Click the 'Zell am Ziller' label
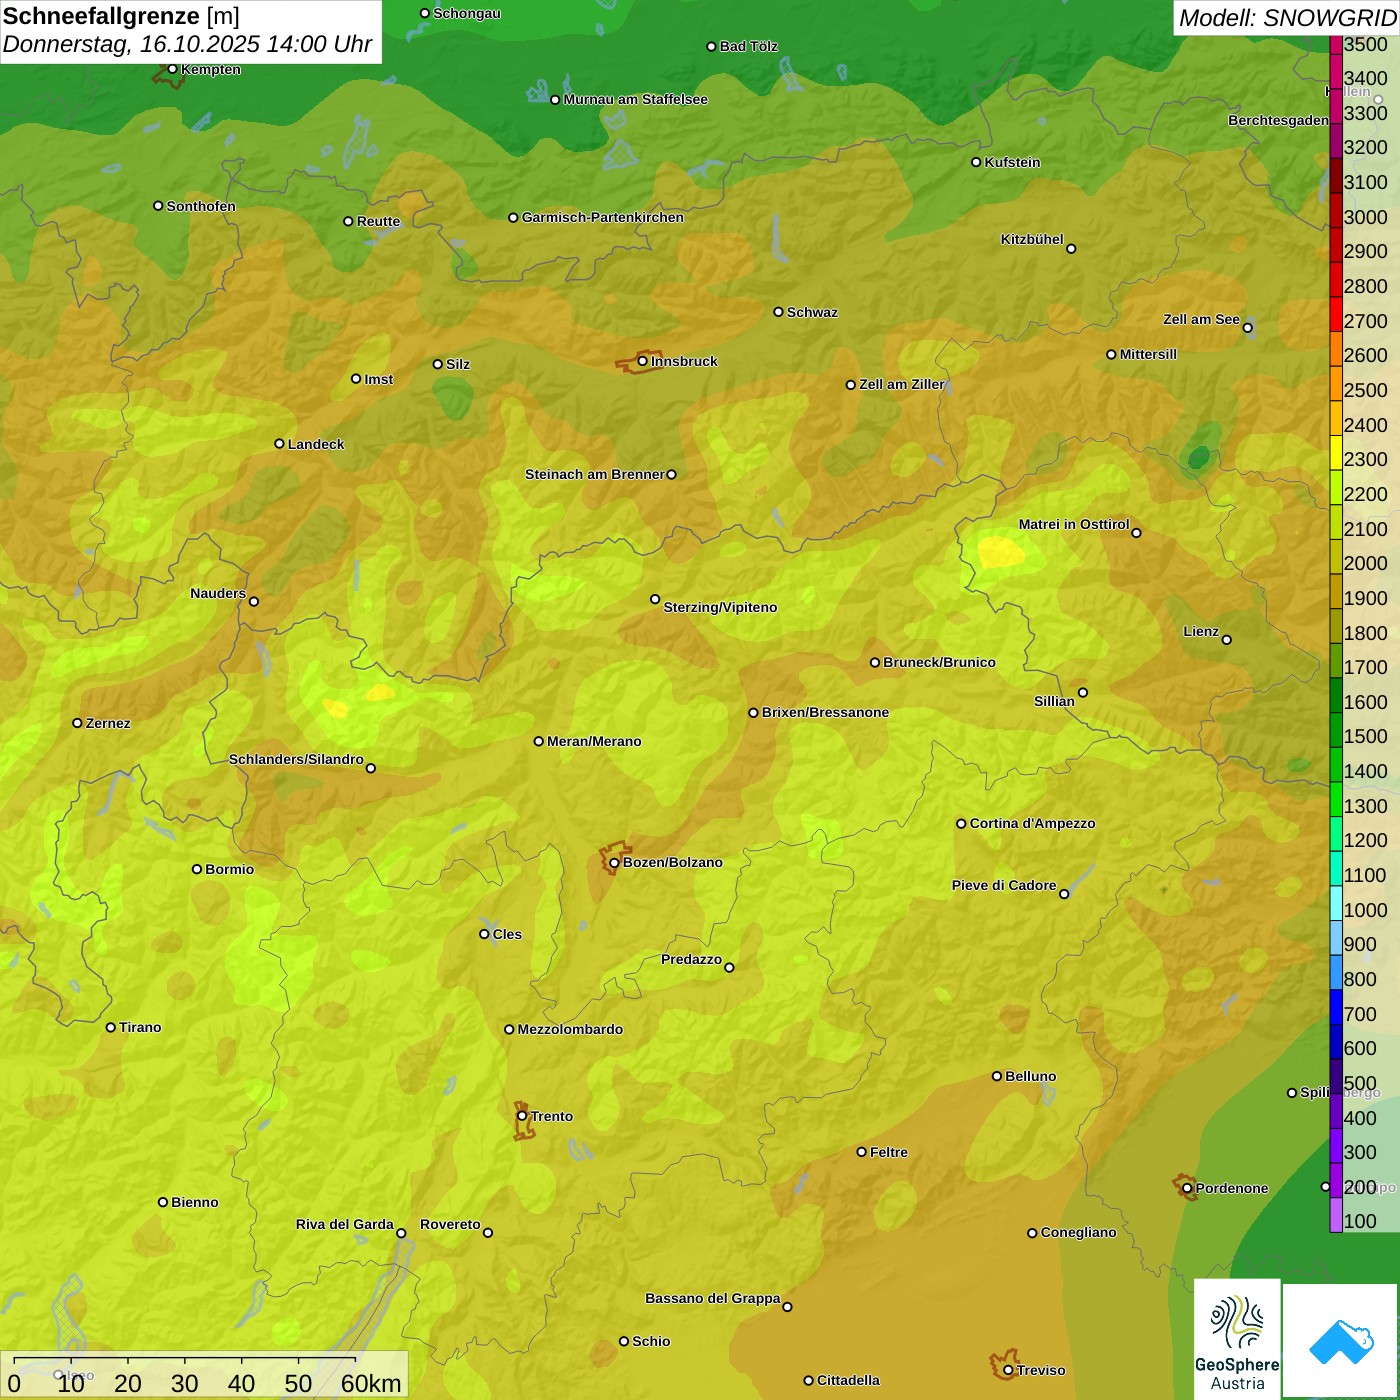The image size is (1400, 1400). click(902, 384)
